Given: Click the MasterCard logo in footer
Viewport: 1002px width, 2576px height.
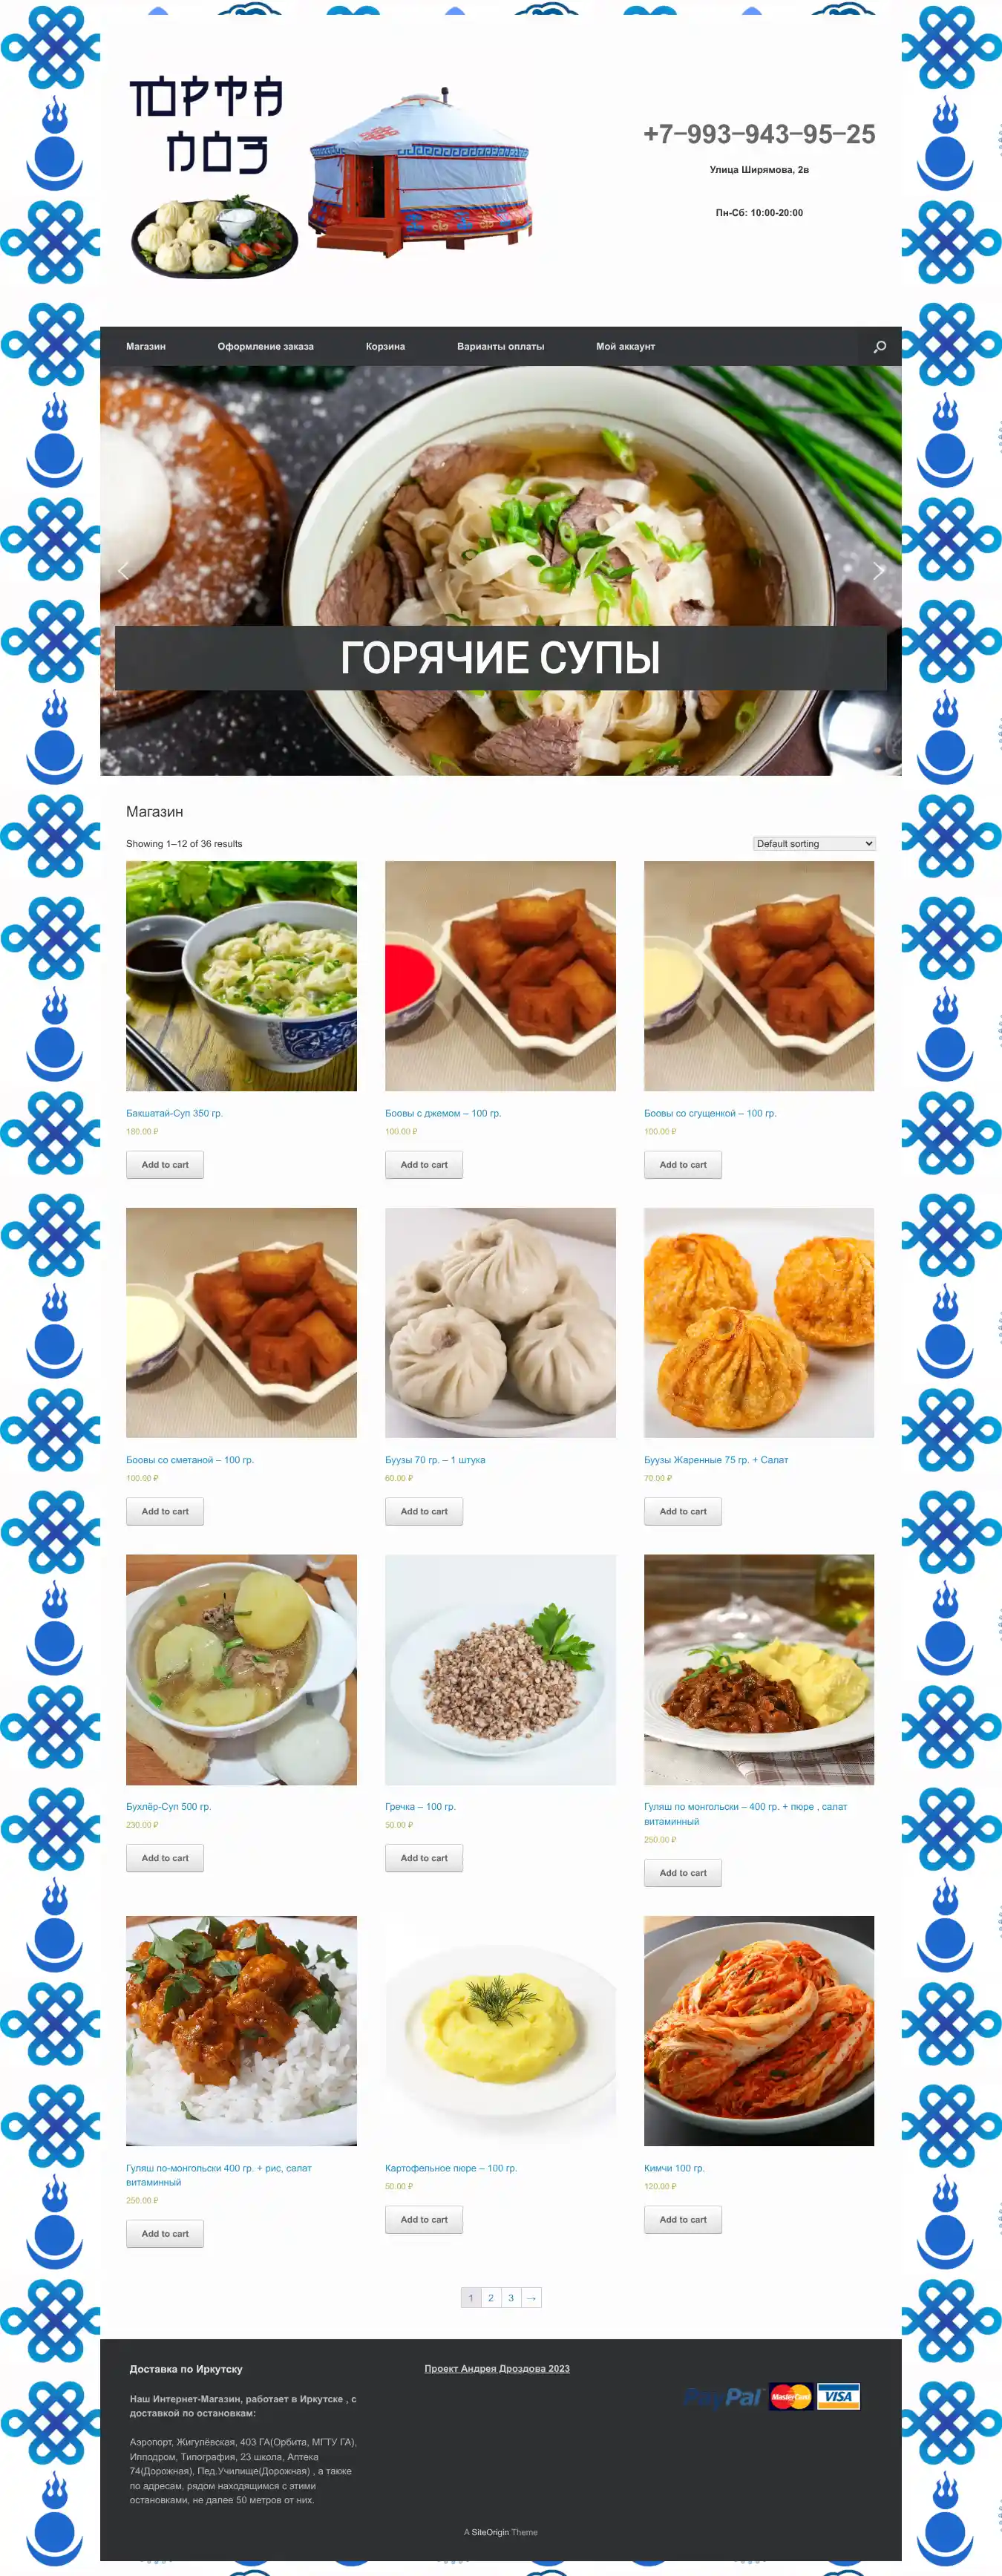Looking at the screenshot, I should pos(791,2397).
